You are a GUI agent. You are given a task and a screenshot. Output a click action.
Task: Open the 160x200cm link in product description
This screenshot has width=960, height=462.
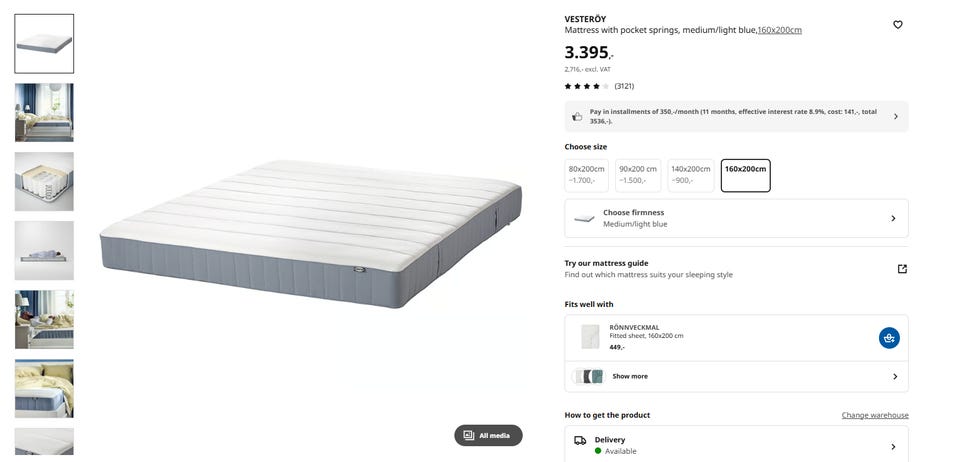tap(779, 30)
